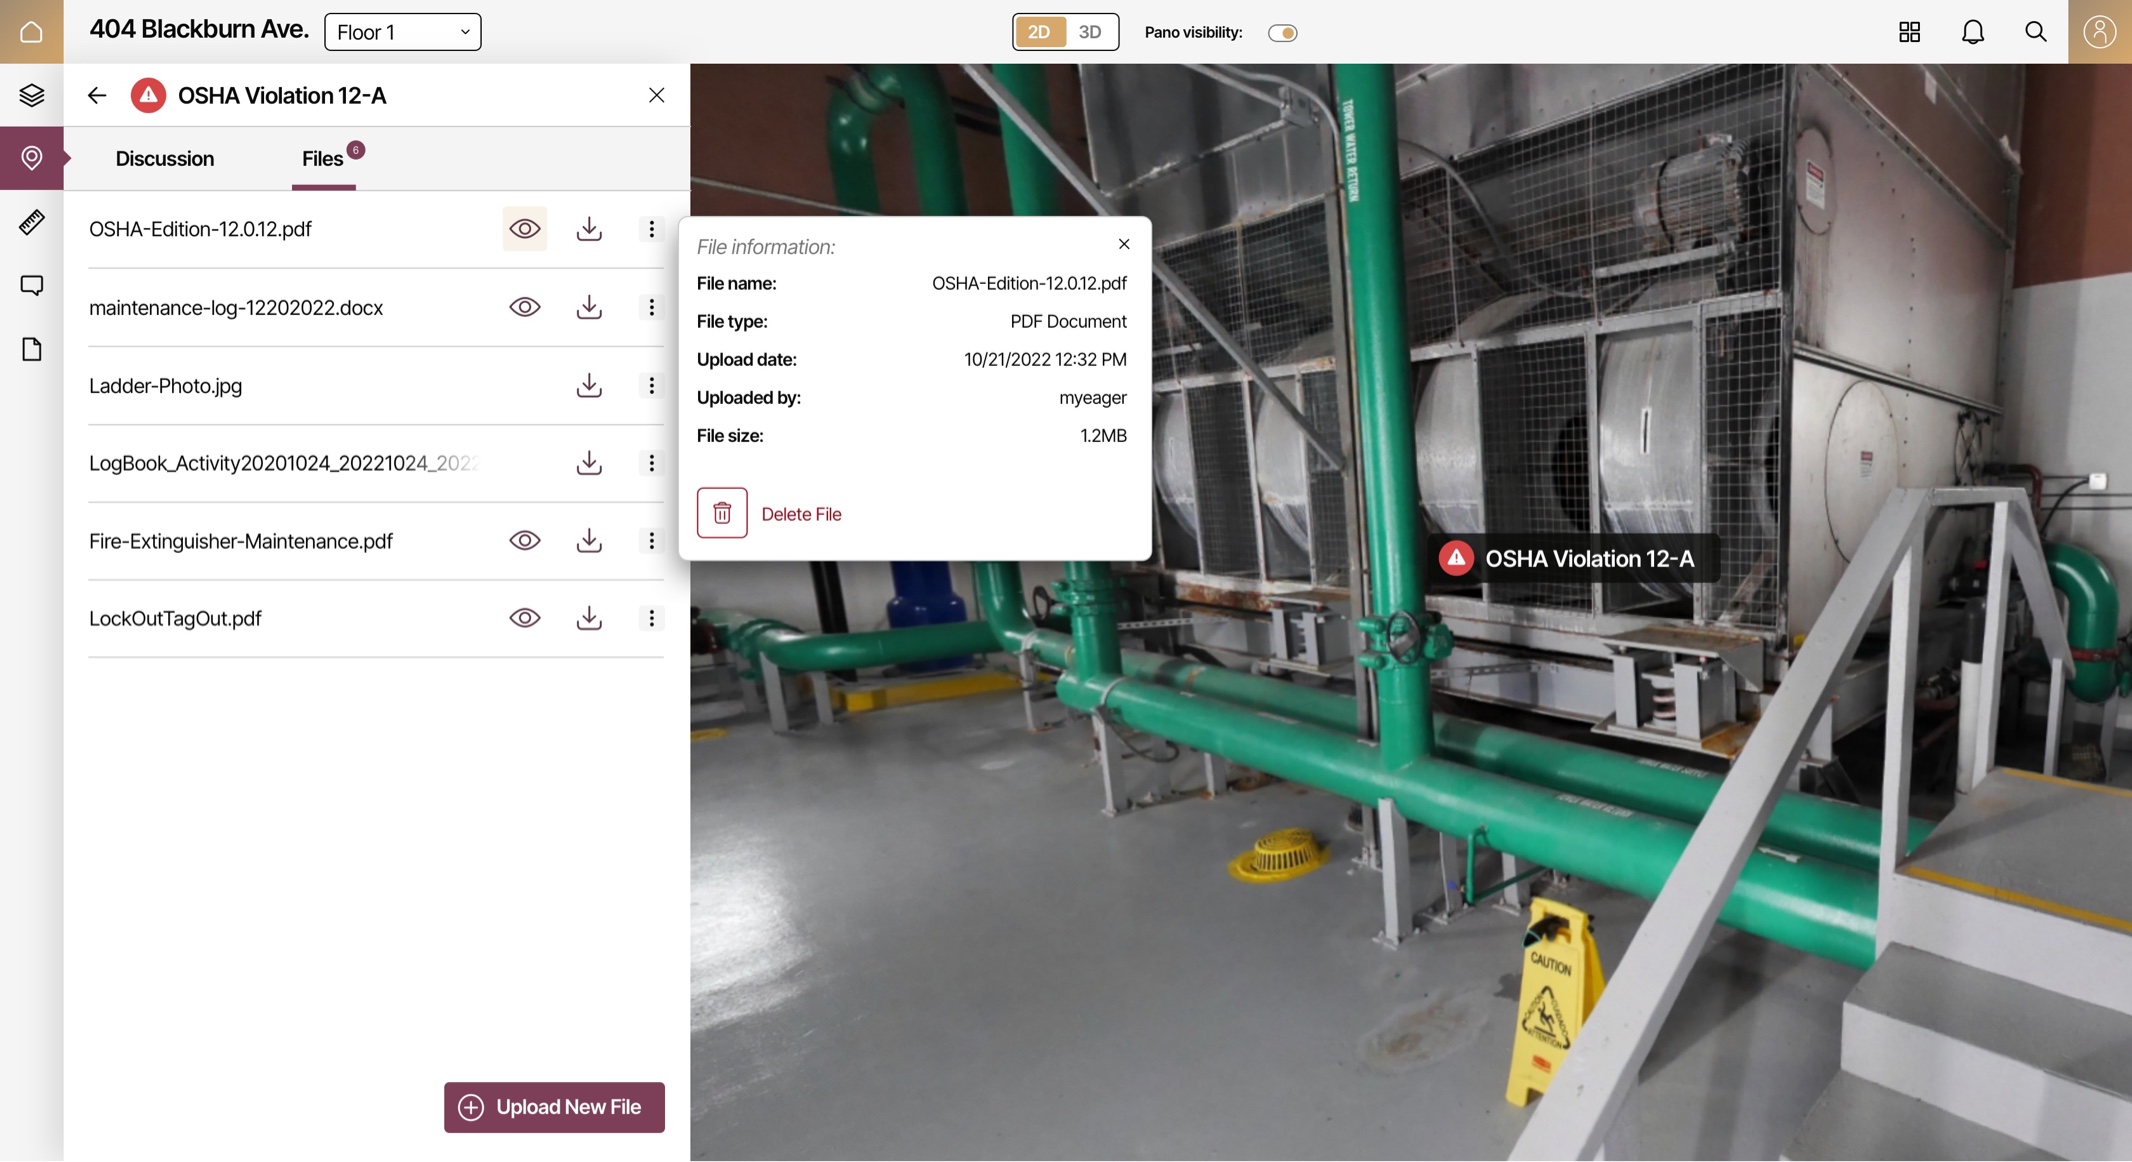
Task: Click the Upload New File button
Action: (x=554, y=1107)
